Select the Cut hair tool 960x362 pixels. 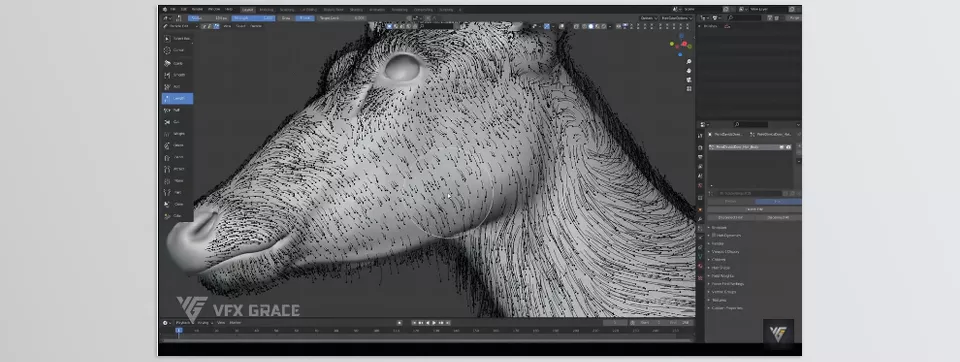click(177, 122)
